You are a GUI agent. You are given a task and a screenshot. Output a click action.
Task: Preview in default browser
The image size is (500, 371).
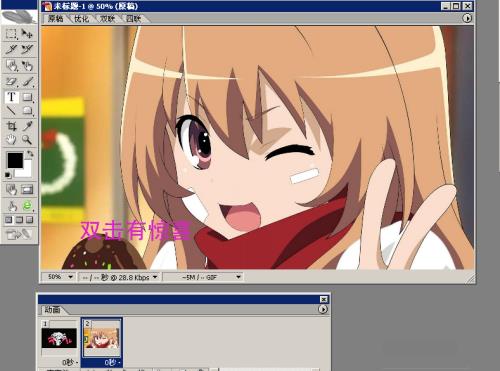tap(27, 206)
